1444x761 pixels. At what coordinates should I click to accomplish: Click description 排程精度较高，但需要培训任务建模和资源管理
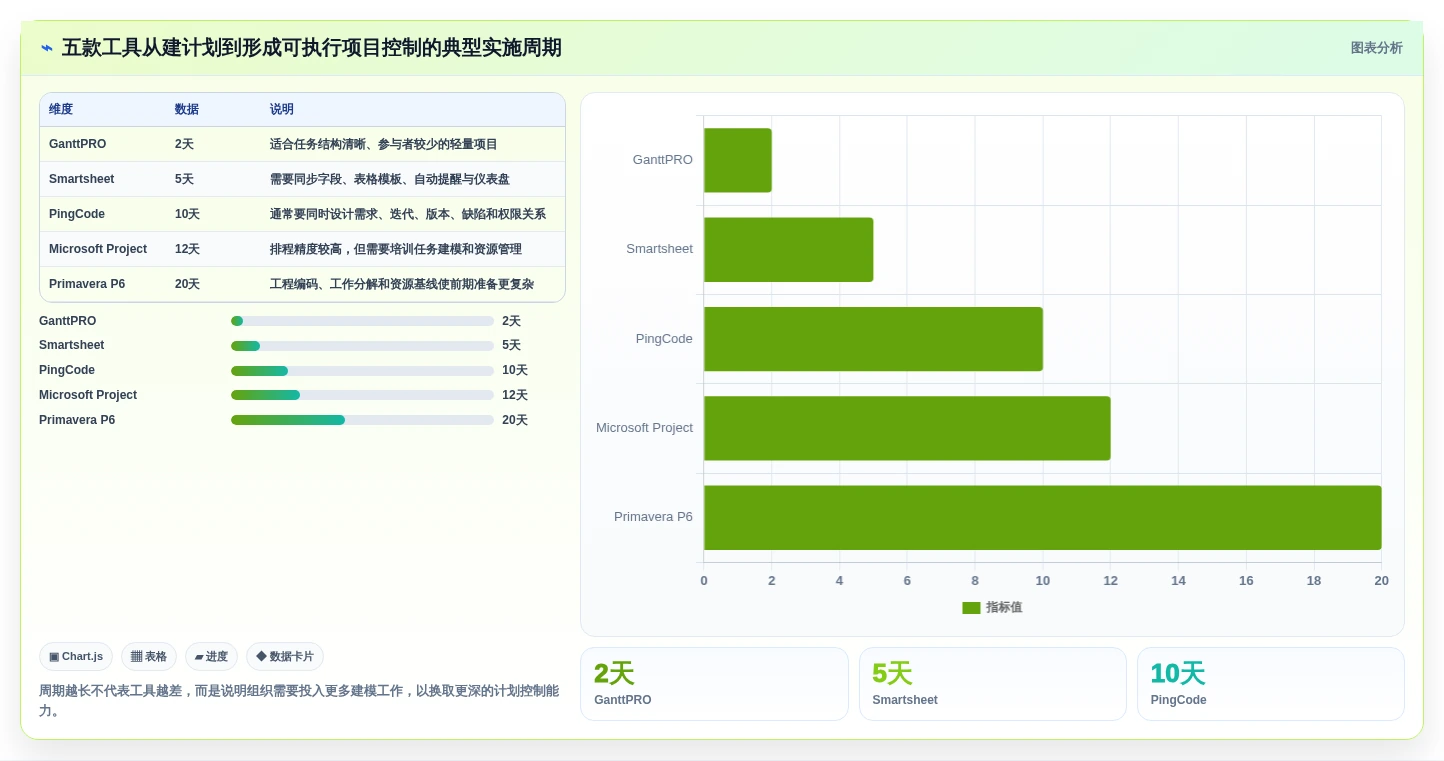pyautogui.click(x=395, y=249)
